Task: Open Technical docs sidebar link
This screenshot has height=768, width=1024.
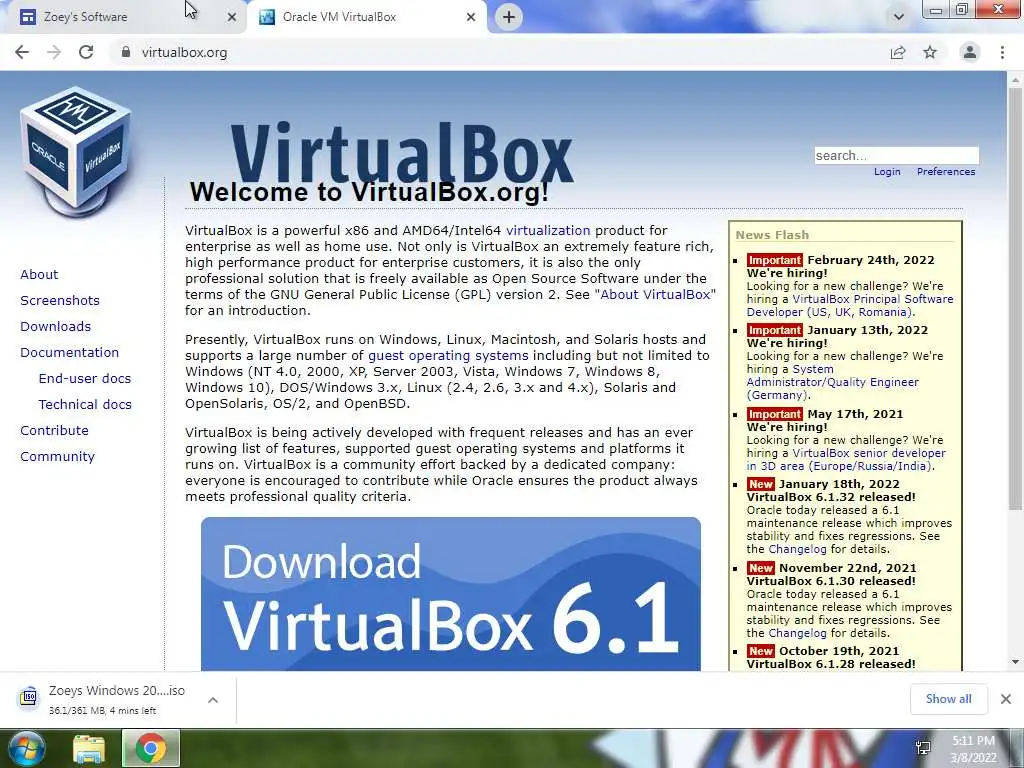Action: pos(85,405)
